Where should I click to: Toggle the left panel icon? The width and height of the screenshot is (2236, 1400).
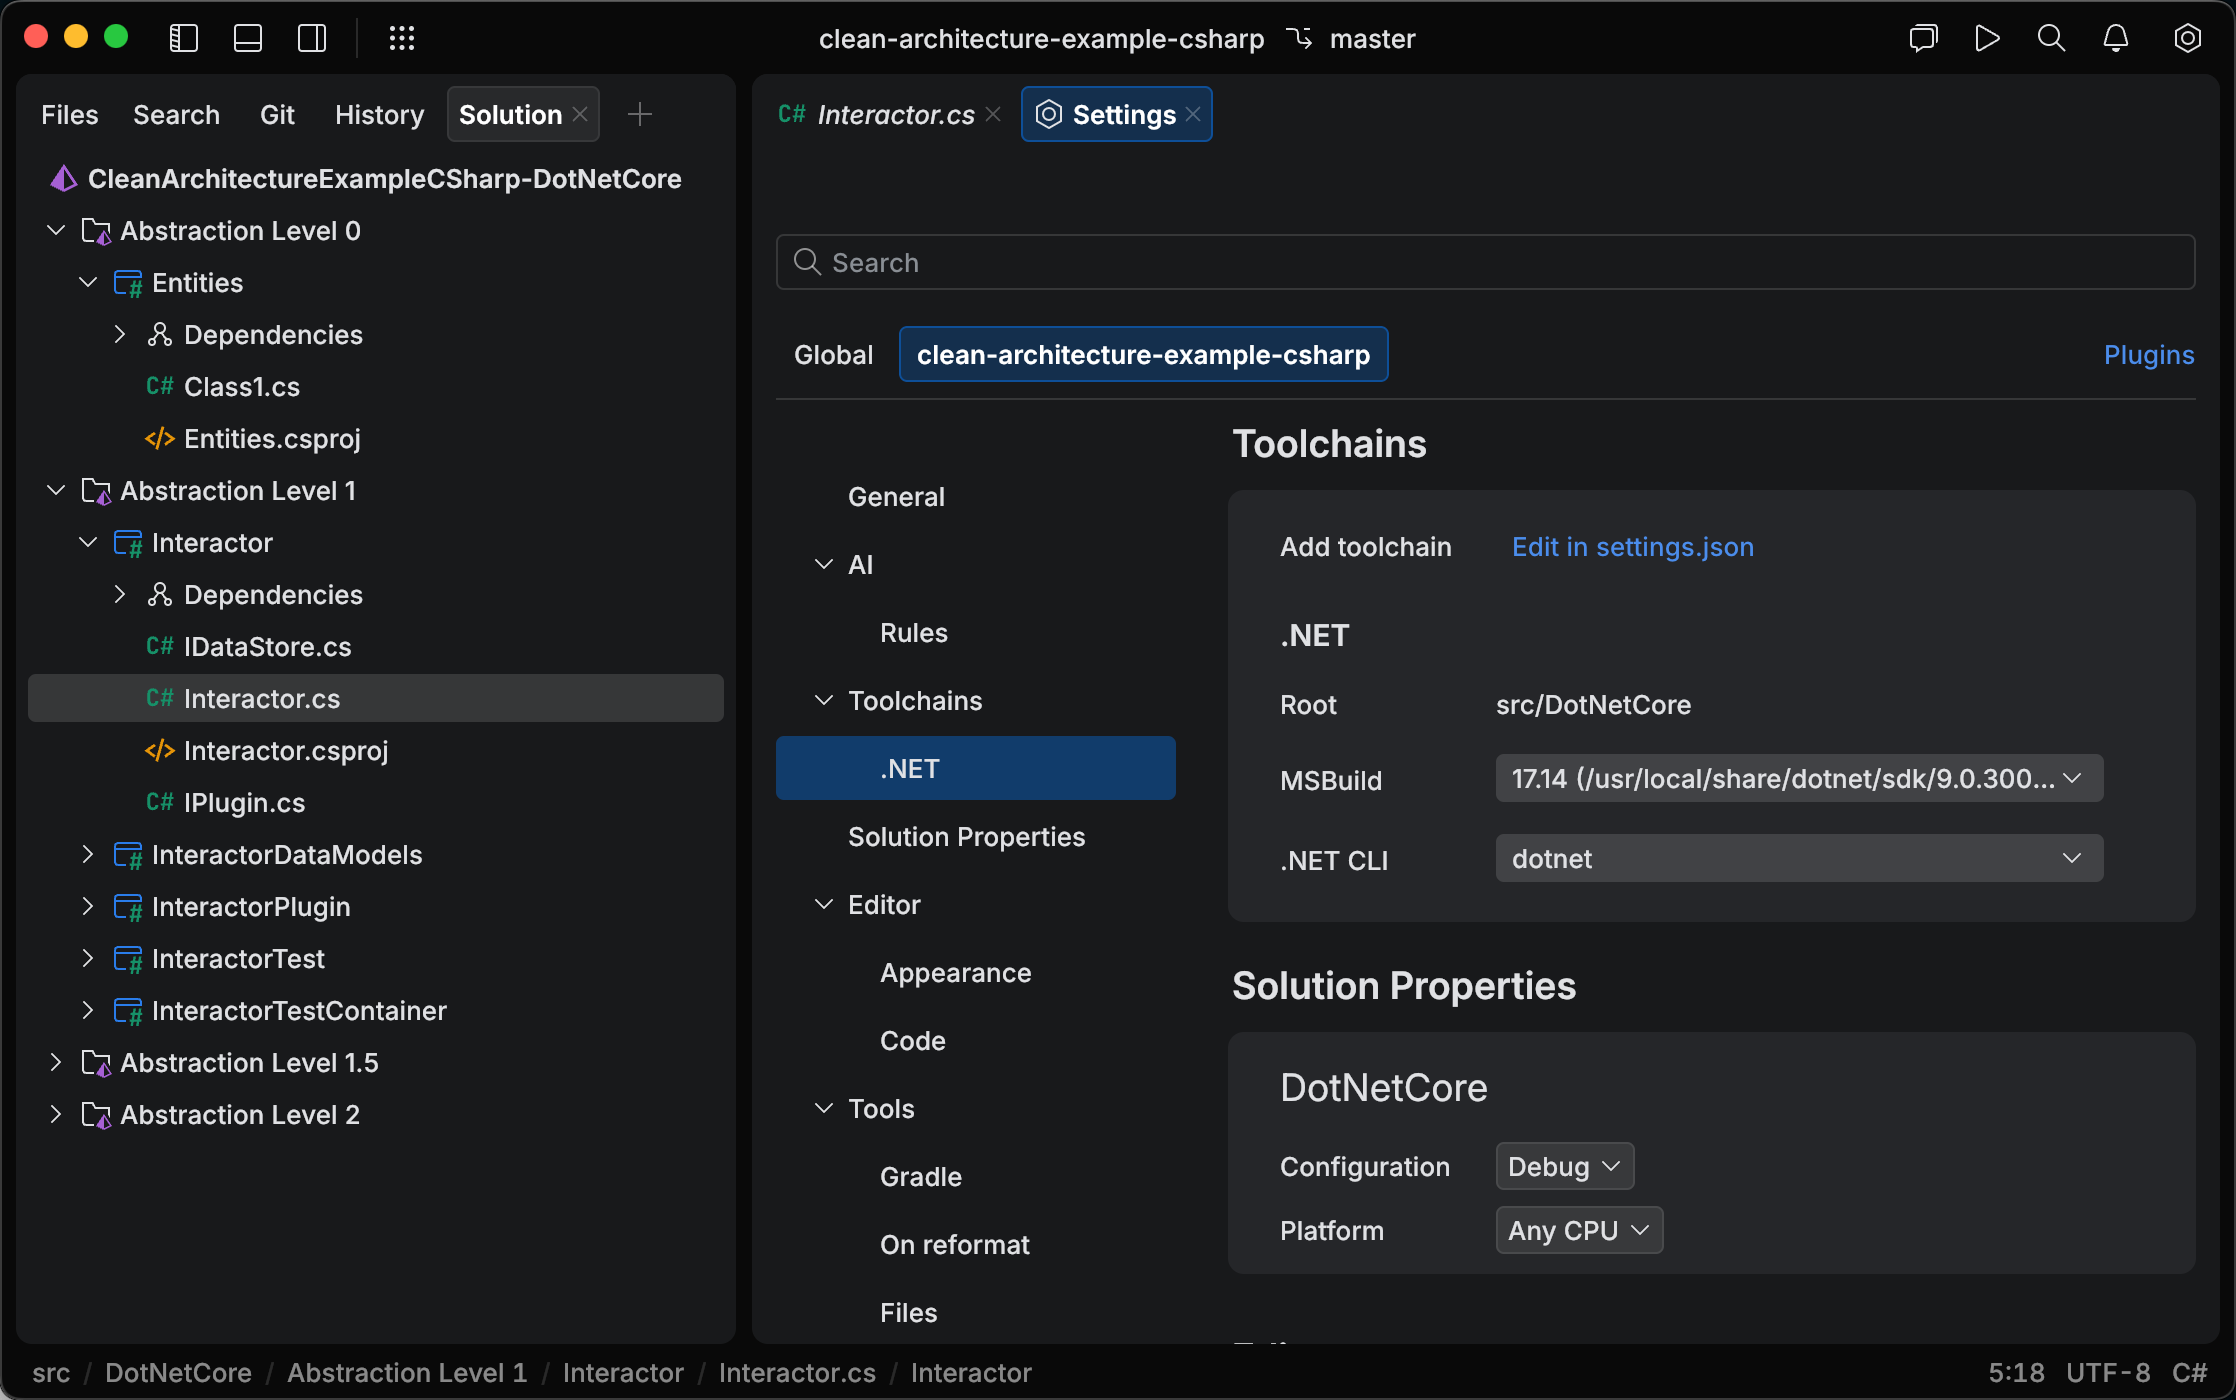click(183, 38)
